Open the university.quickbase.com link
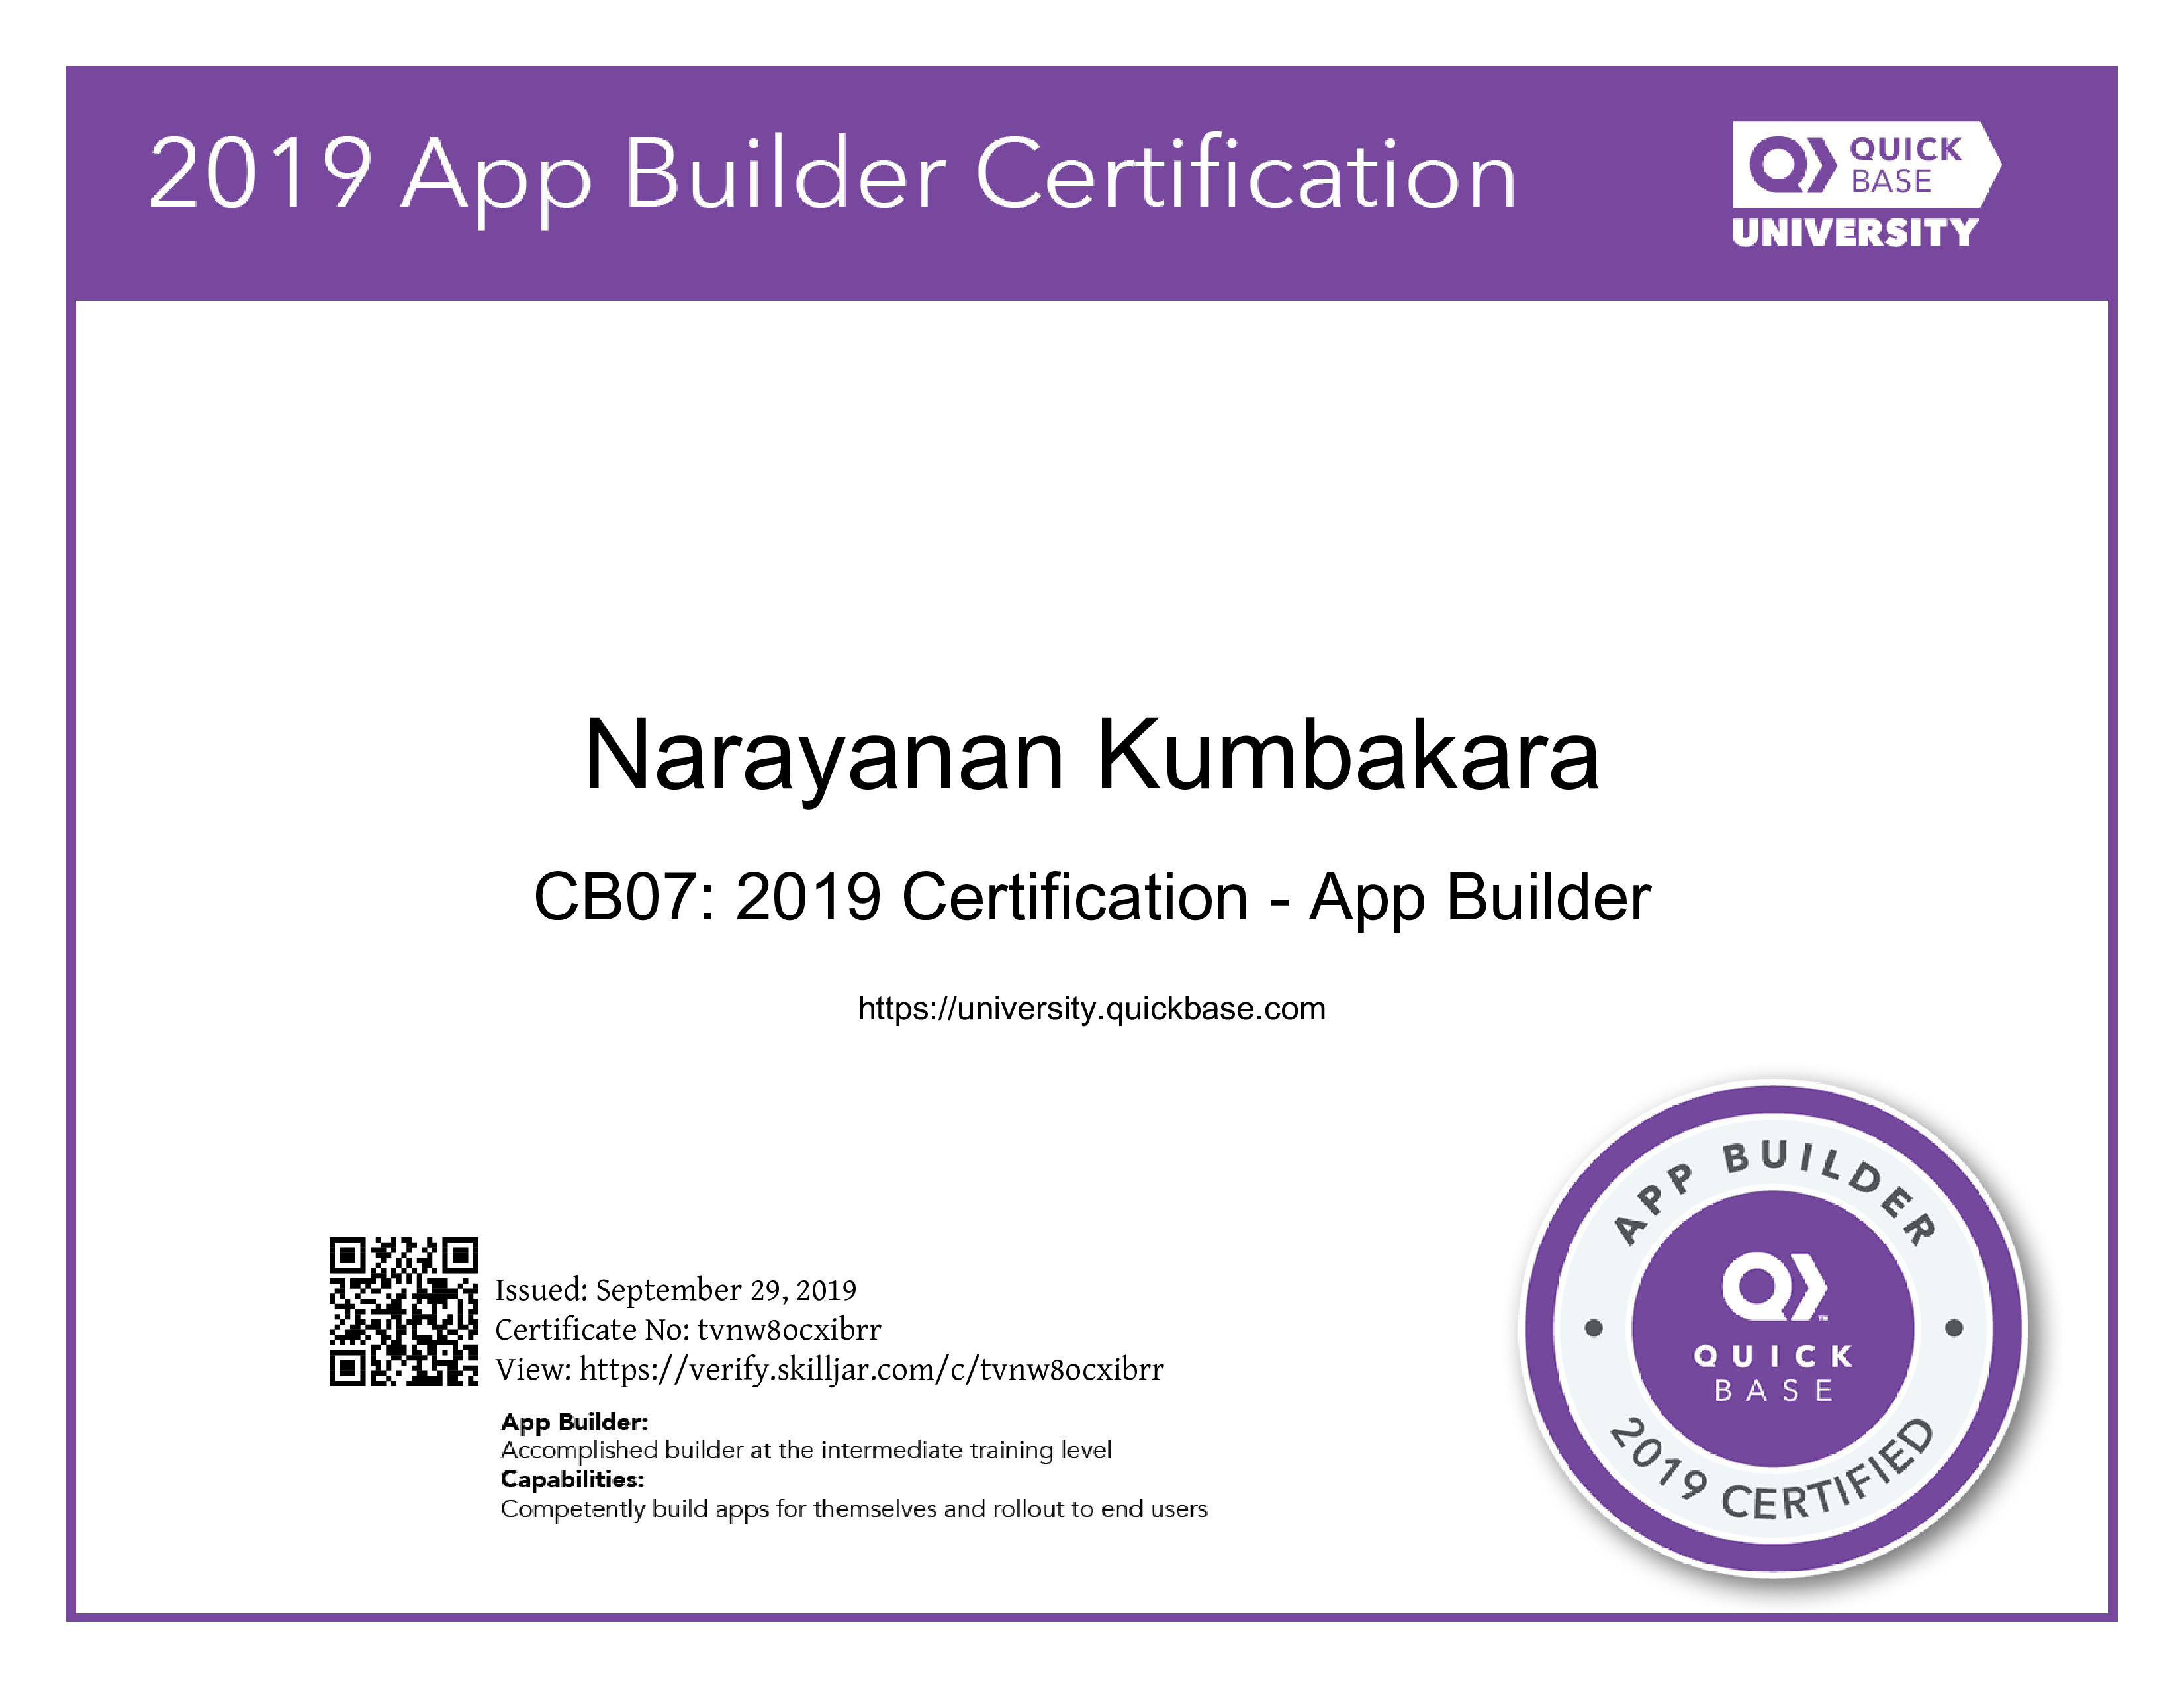2184x1688 pixels. pyautogui.click(x=1091, y=1008)
